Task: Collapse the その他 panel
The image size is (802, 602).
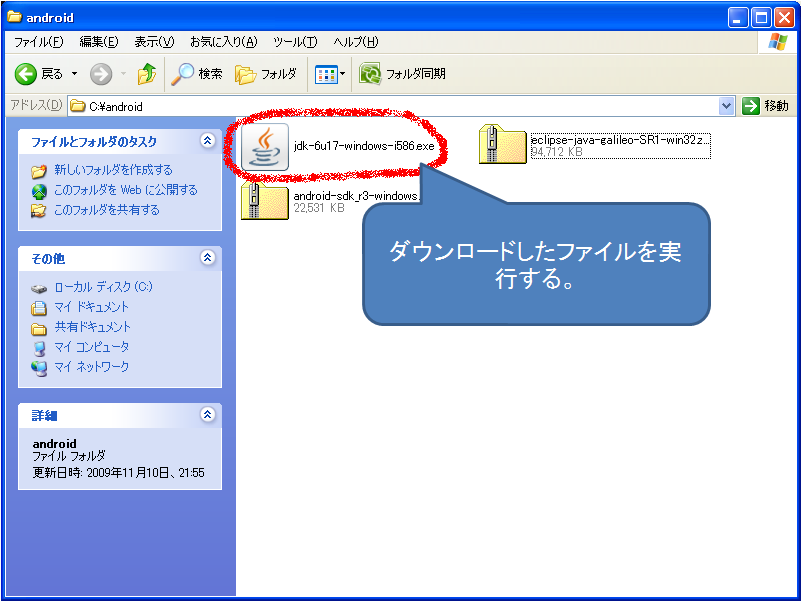Action: click(x=207, y=257)
